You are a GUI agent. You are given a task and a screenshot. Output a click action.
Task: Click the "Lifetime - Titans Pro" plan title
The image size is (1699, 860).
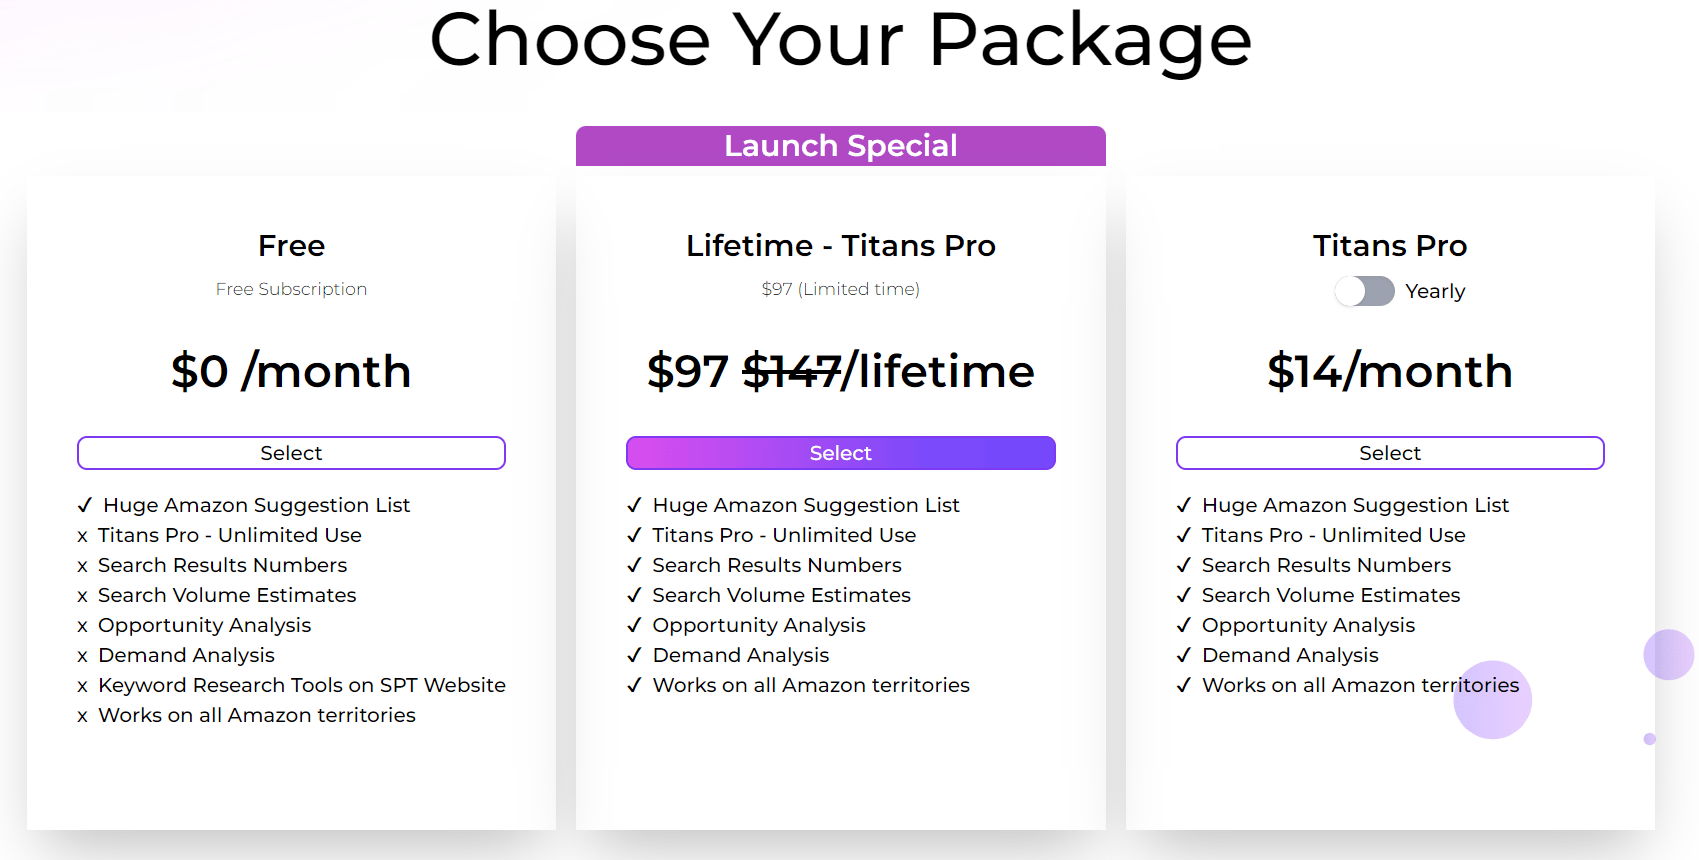(x=840, y=246)
